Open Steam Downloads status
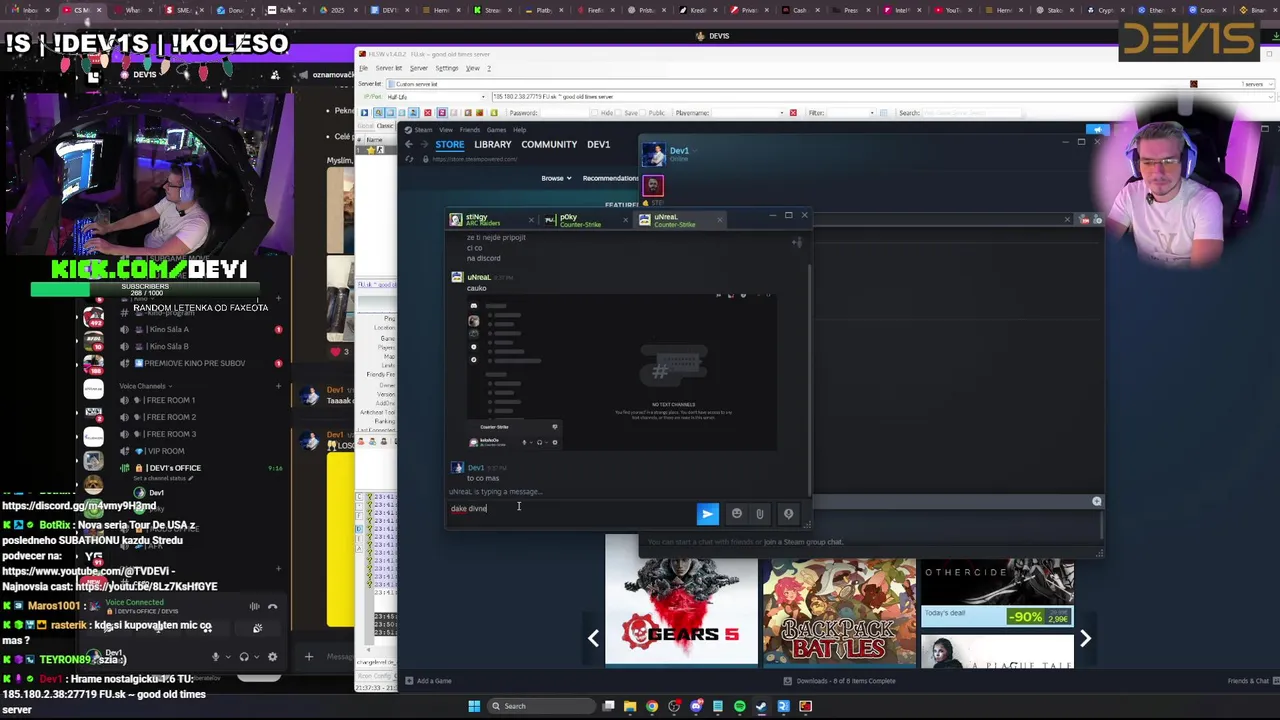The image size is (1280, 720). [x=839, y=681]
